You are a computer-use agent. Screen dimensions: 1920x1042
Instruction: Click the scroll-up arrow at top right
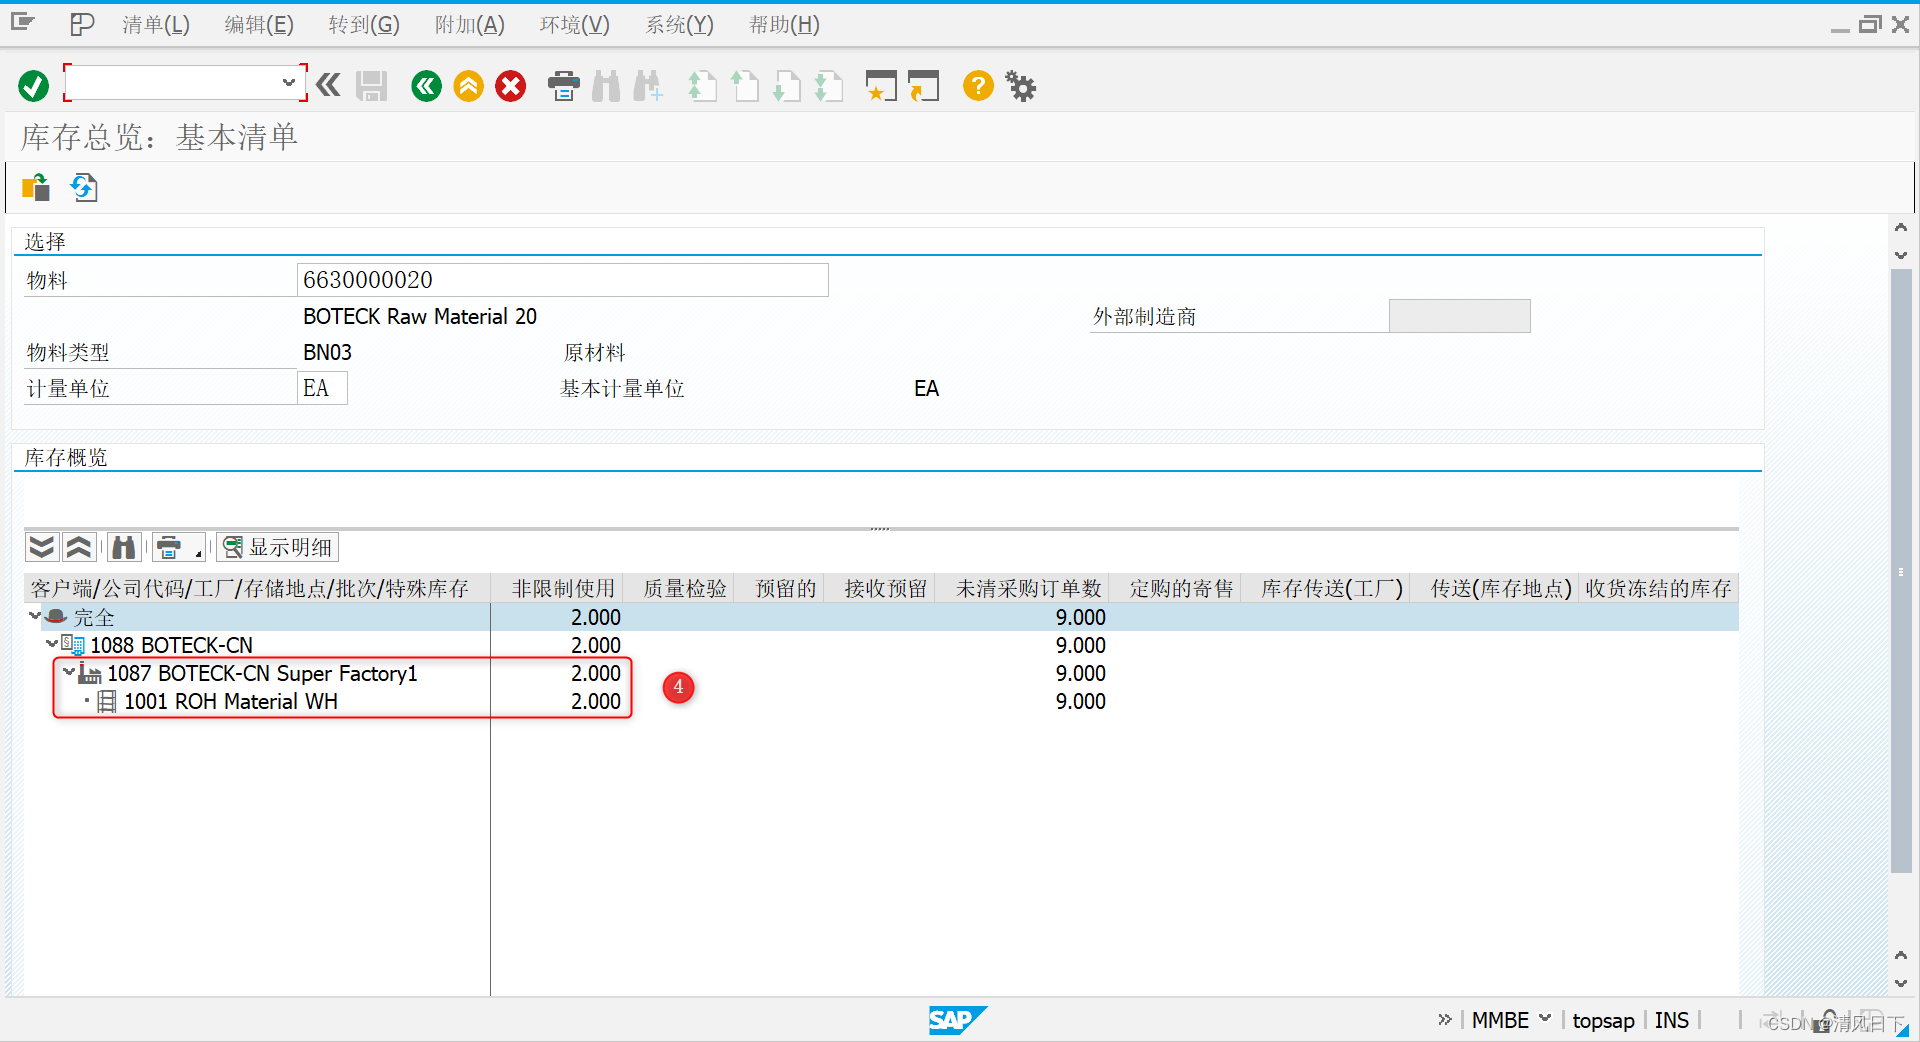pos(1901,227)
